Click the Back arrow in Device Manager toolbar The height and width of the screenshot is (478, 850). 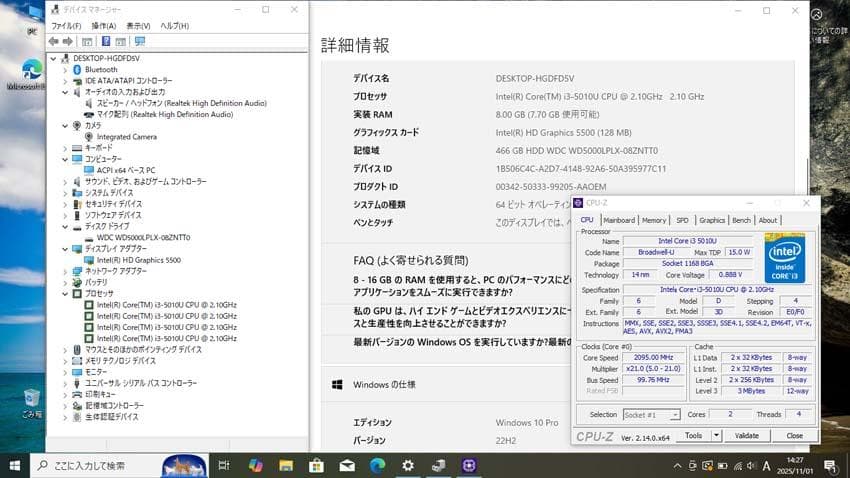pyautogui.click(x=53, y=41)
